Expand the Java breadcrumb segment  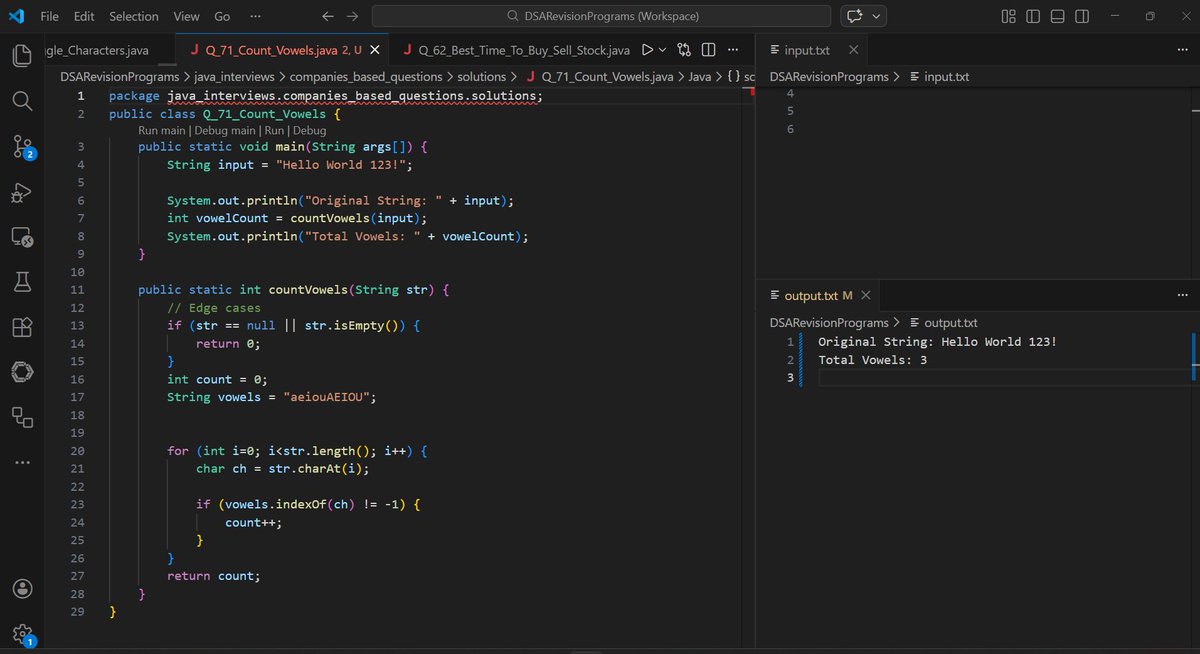point(698,76)
